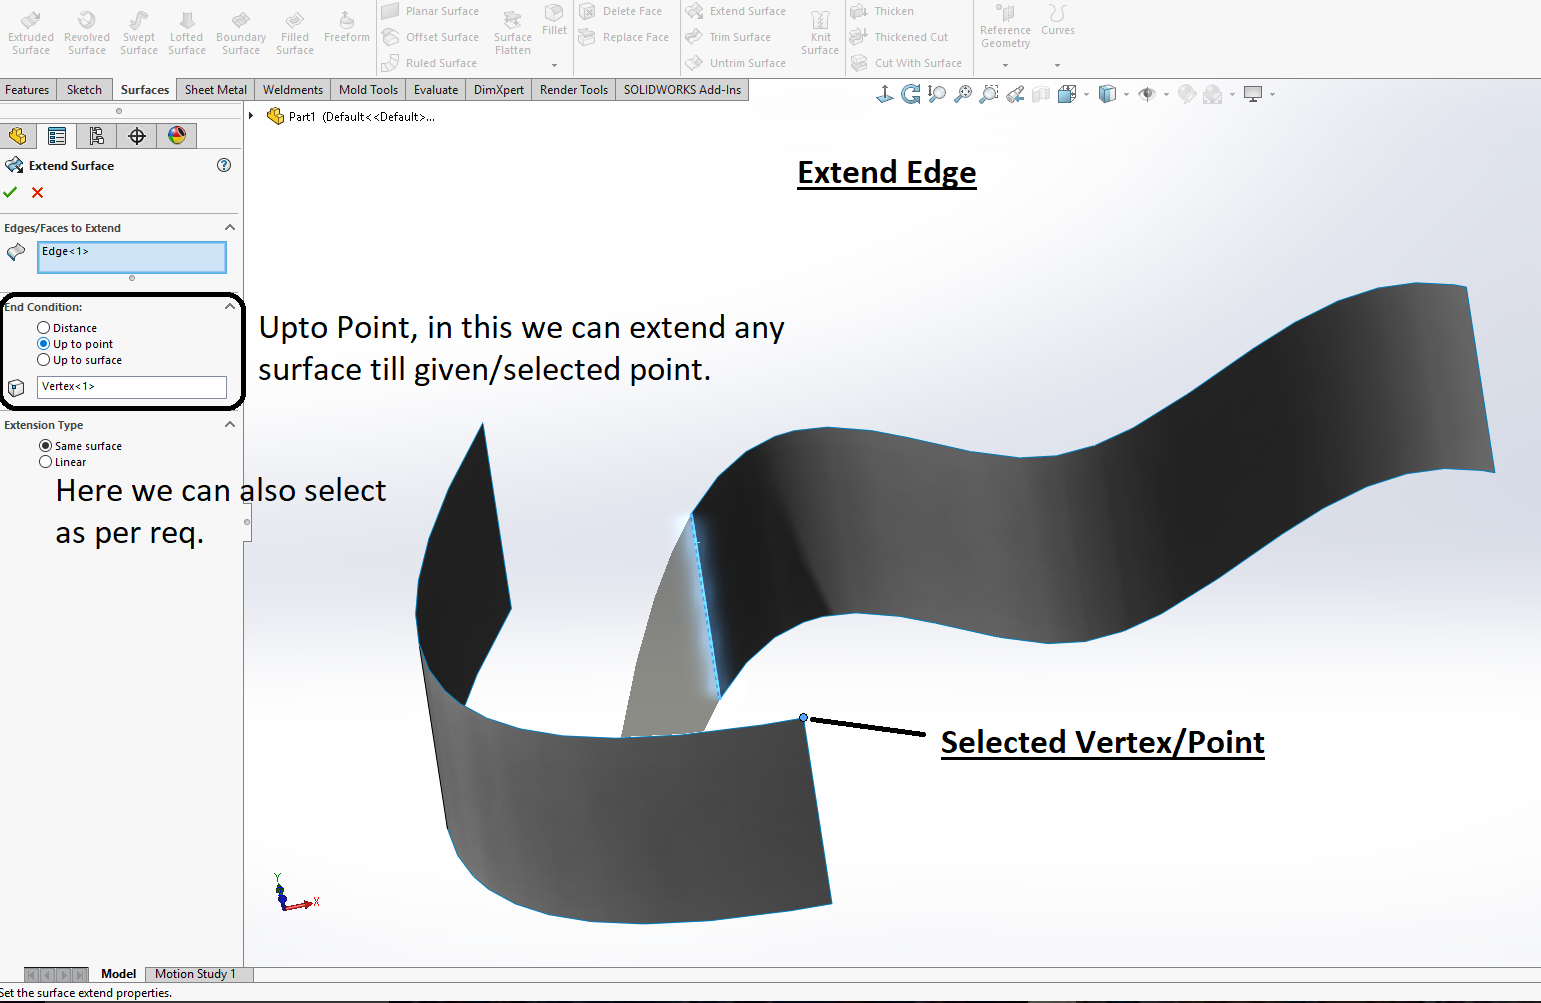Image resolution: width=1541 pixels, height=1003 pixels.
Task: Click the Vertex<1> selection field
Action: [132, 387]
